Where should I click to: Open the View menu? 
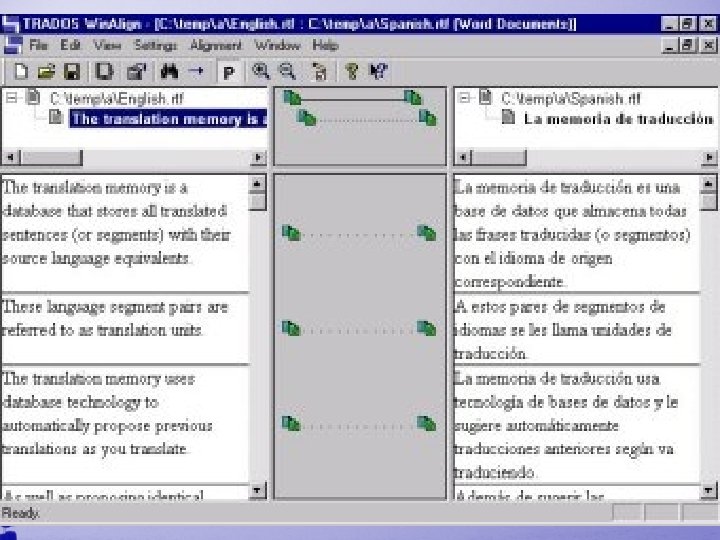tap(107, 45)
